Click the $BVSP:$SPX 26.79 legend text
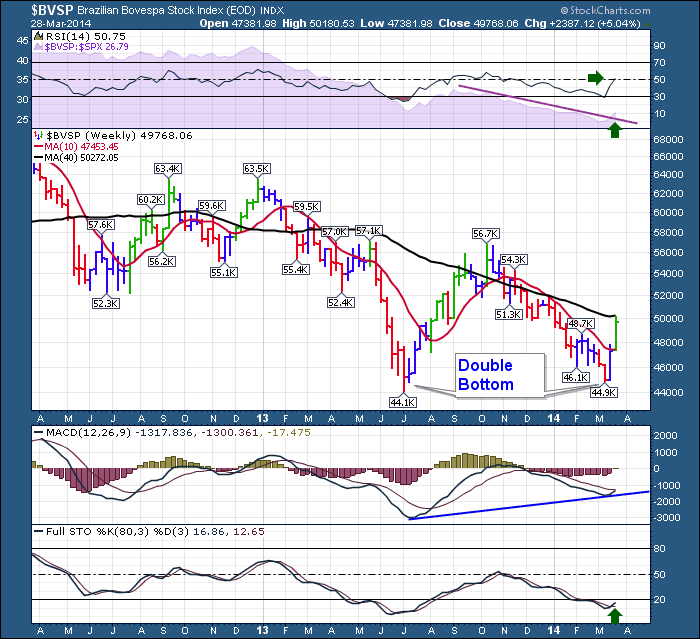 point(87,46)
